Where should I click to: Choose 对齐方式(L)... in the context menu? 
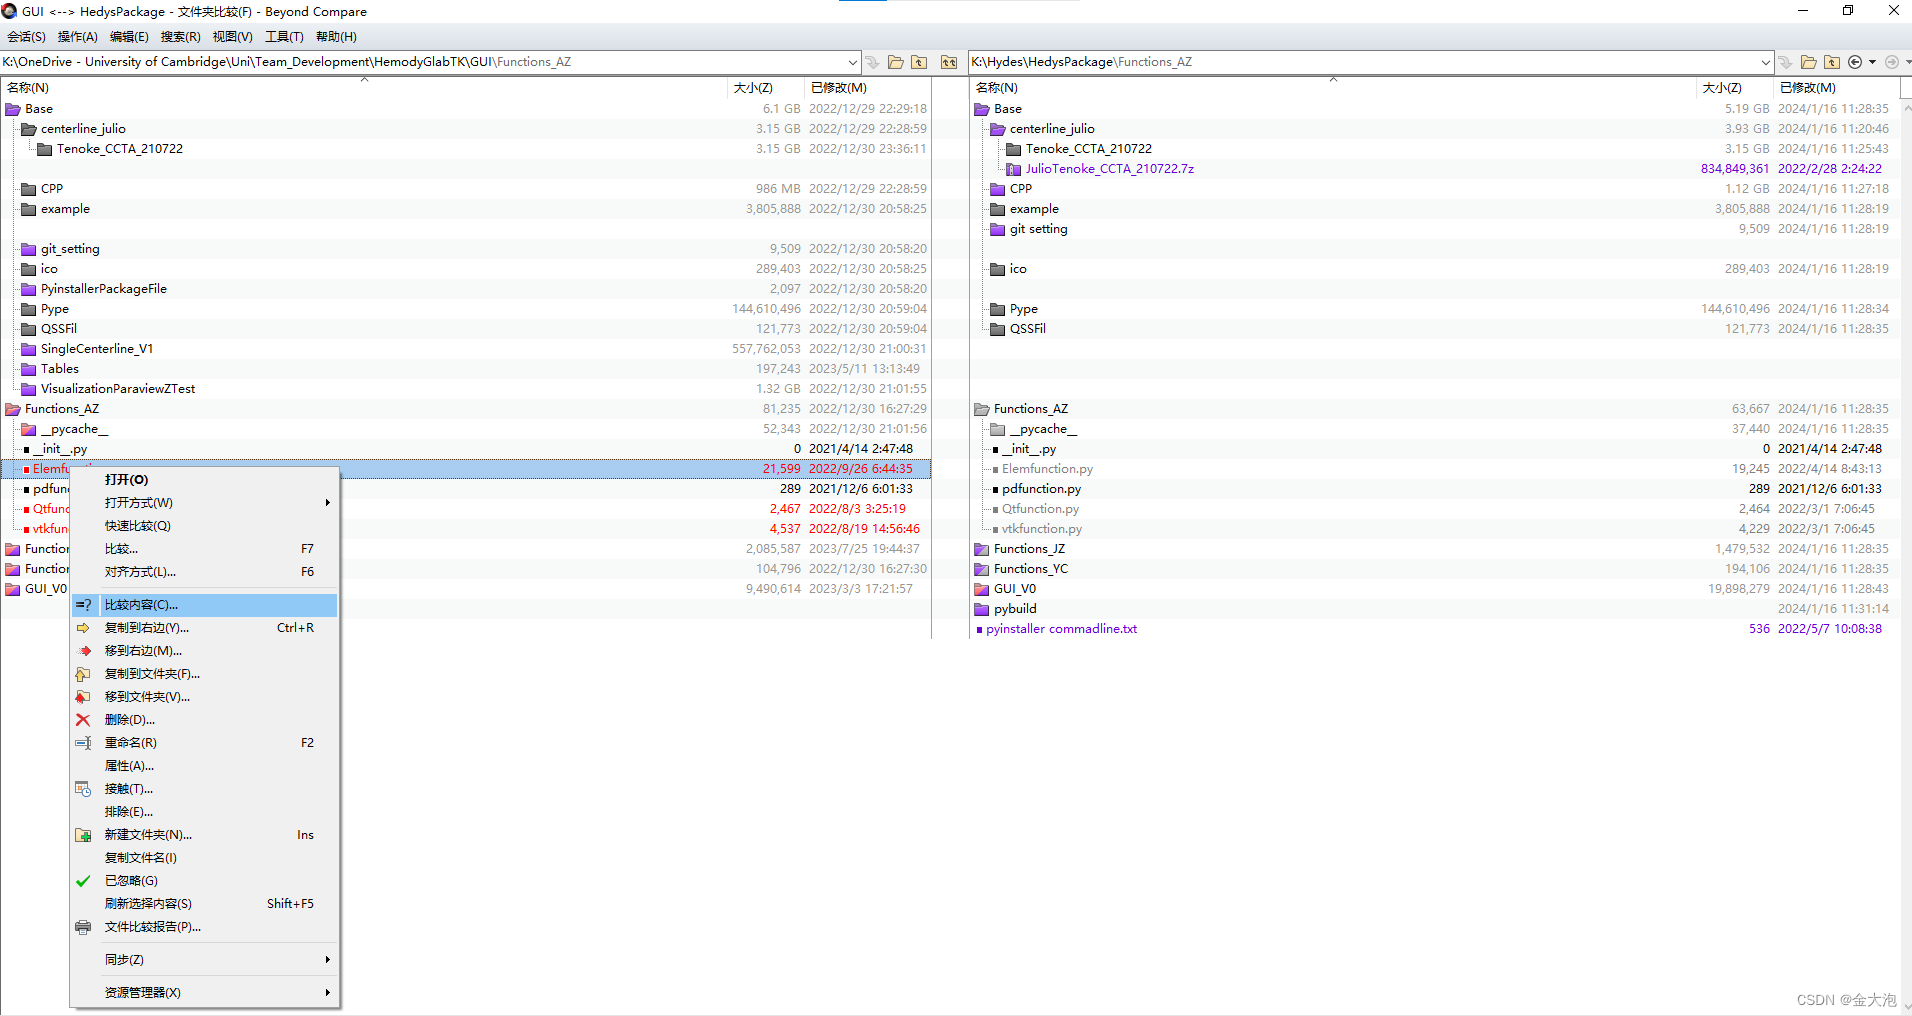point(204,572)
